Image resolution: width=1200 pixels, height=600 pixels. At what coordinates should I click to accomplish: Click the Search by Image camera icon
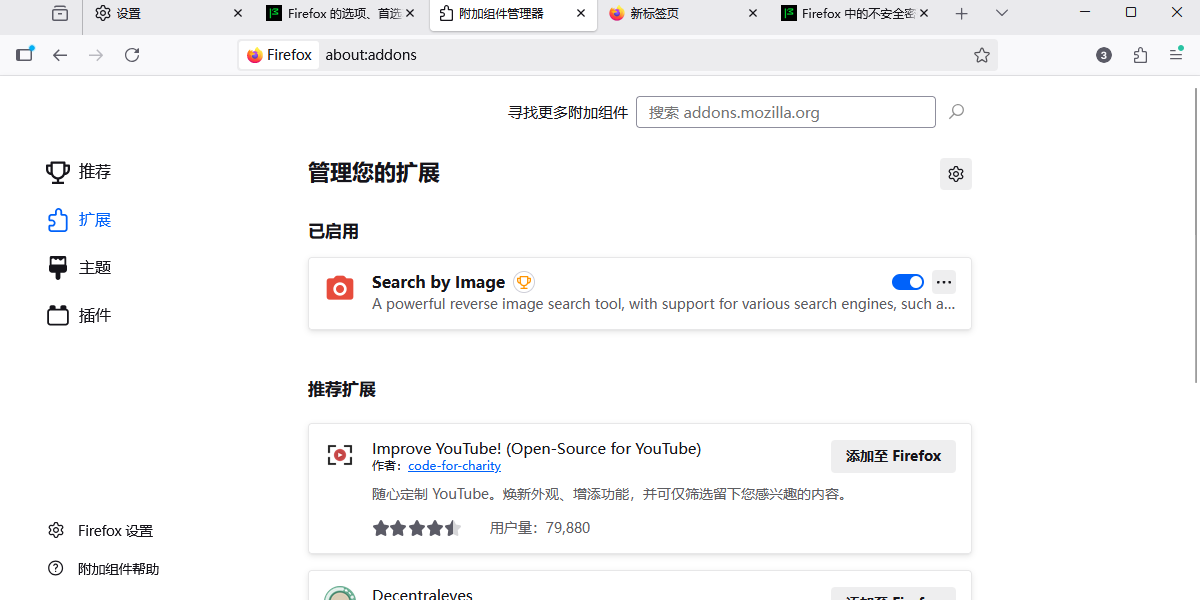[340, 288]
